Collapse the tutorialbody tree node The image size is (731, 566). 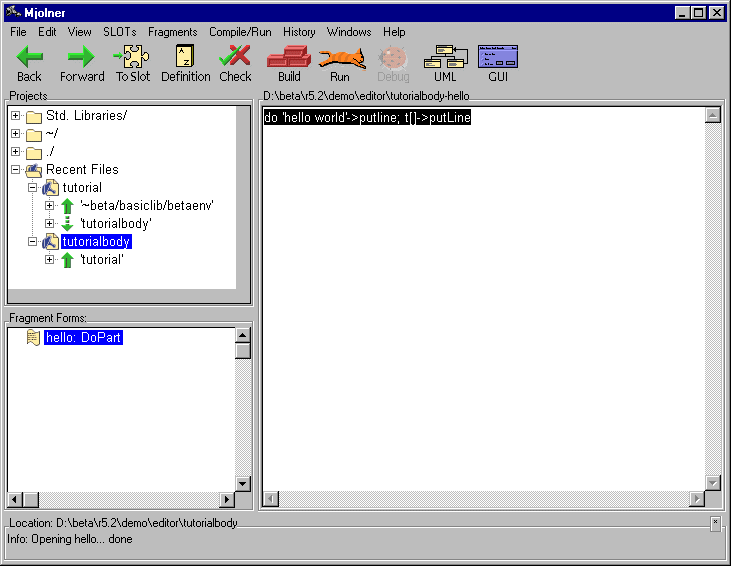pos(33,242)
